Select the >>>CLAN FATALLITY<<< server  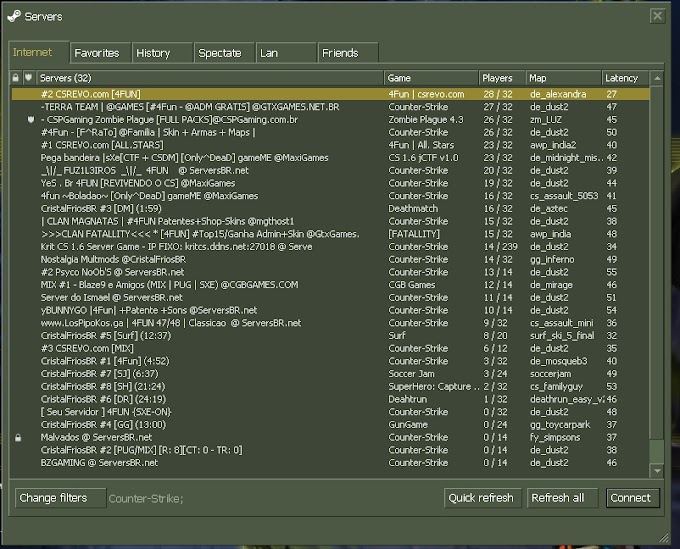[x=330, y=234]
